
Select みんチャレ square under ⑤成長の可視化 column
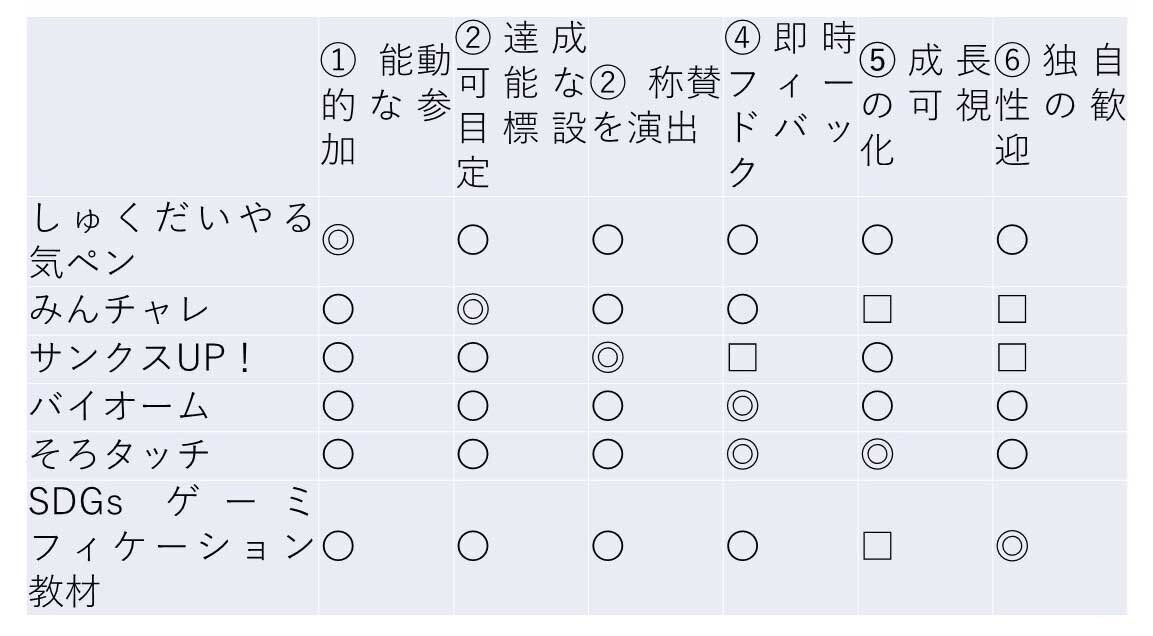point(877,310)
